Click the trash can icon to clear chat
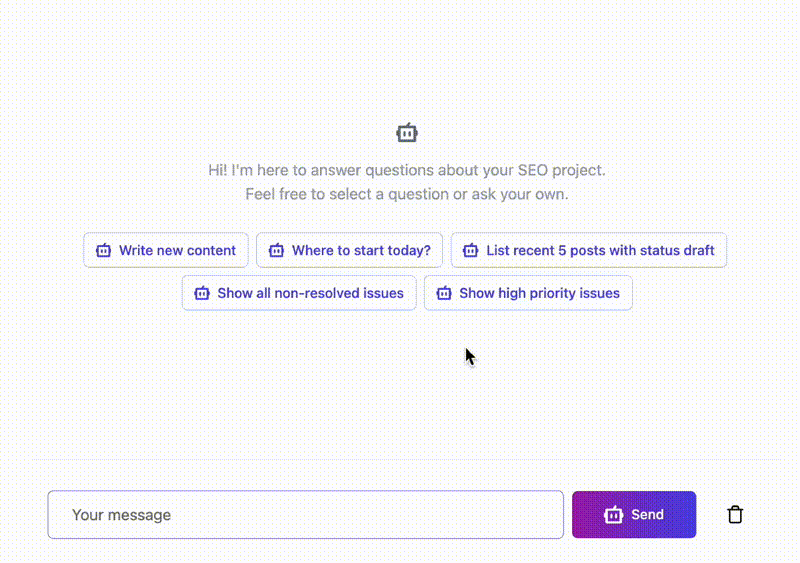This screenshot has width=800, height=563. 735,515
